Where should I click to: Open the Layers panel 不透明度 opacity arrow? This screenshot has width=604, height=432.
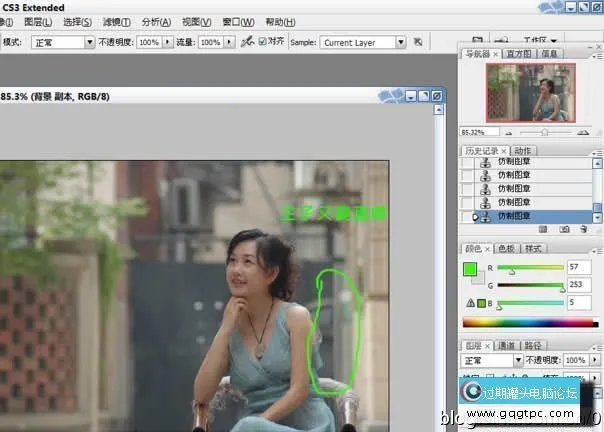(x=595, y=360)
